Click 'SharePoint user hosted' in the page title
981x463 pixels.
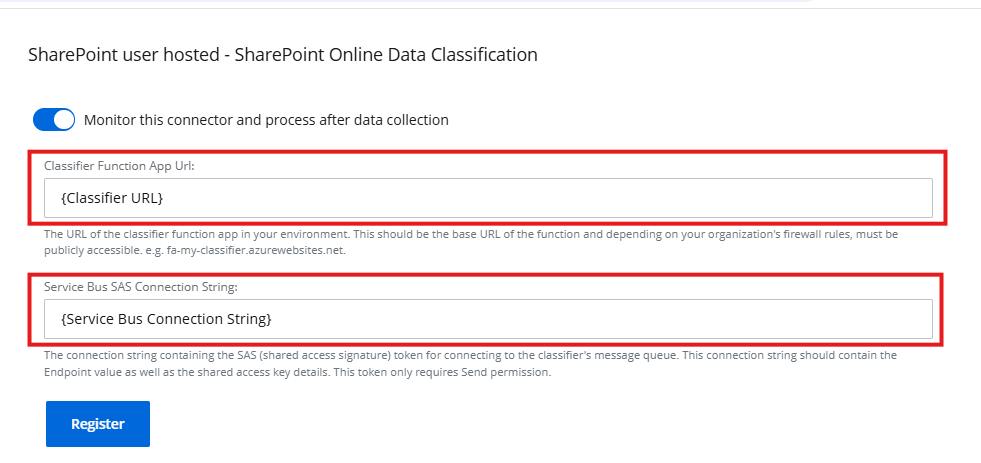123,55
